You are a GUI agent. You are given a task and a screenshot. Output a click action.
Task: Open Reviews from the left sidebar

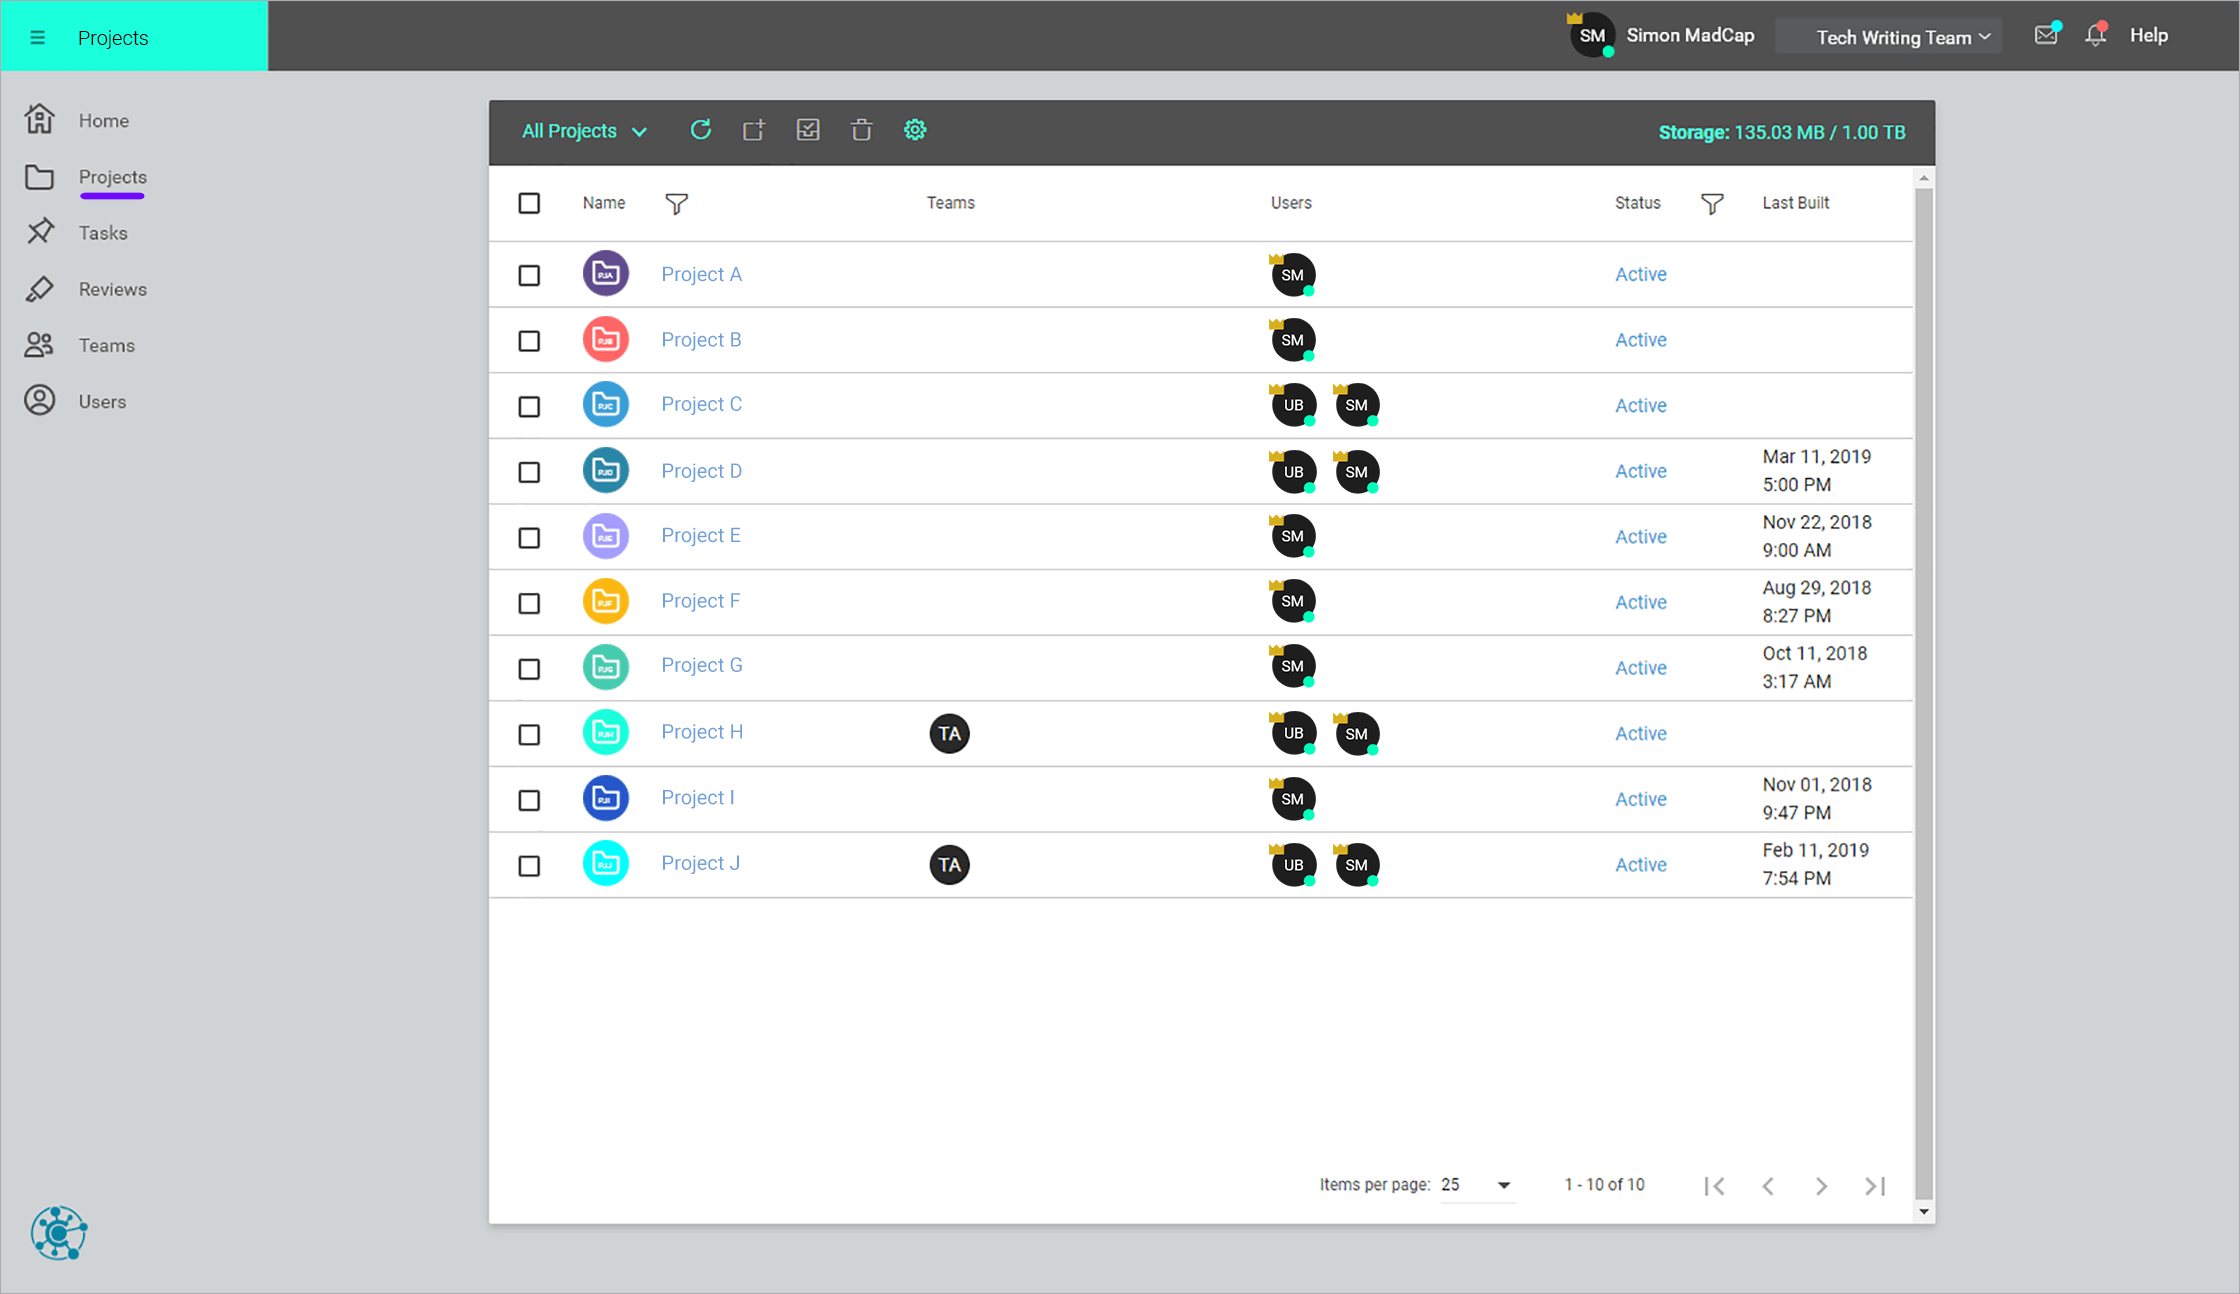(x=113, y=288)
